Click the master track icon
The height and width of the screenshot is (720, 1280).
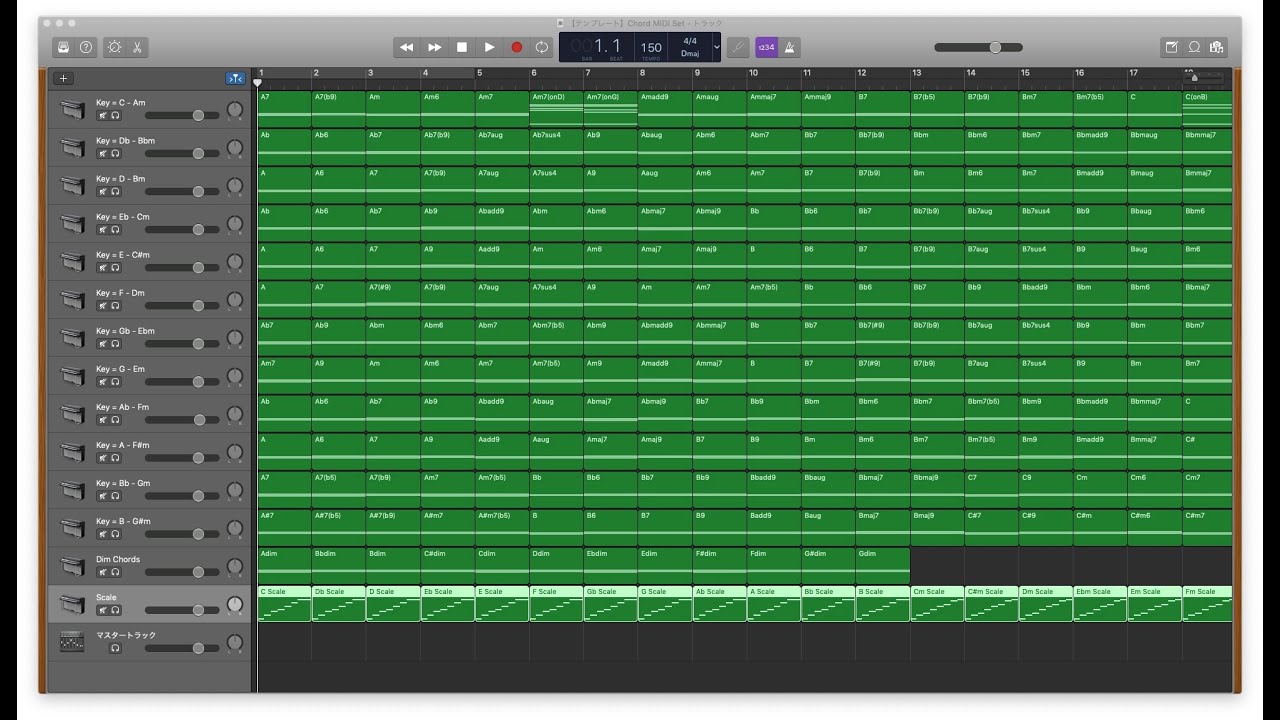pyautogui.click(x=72, y=641)
